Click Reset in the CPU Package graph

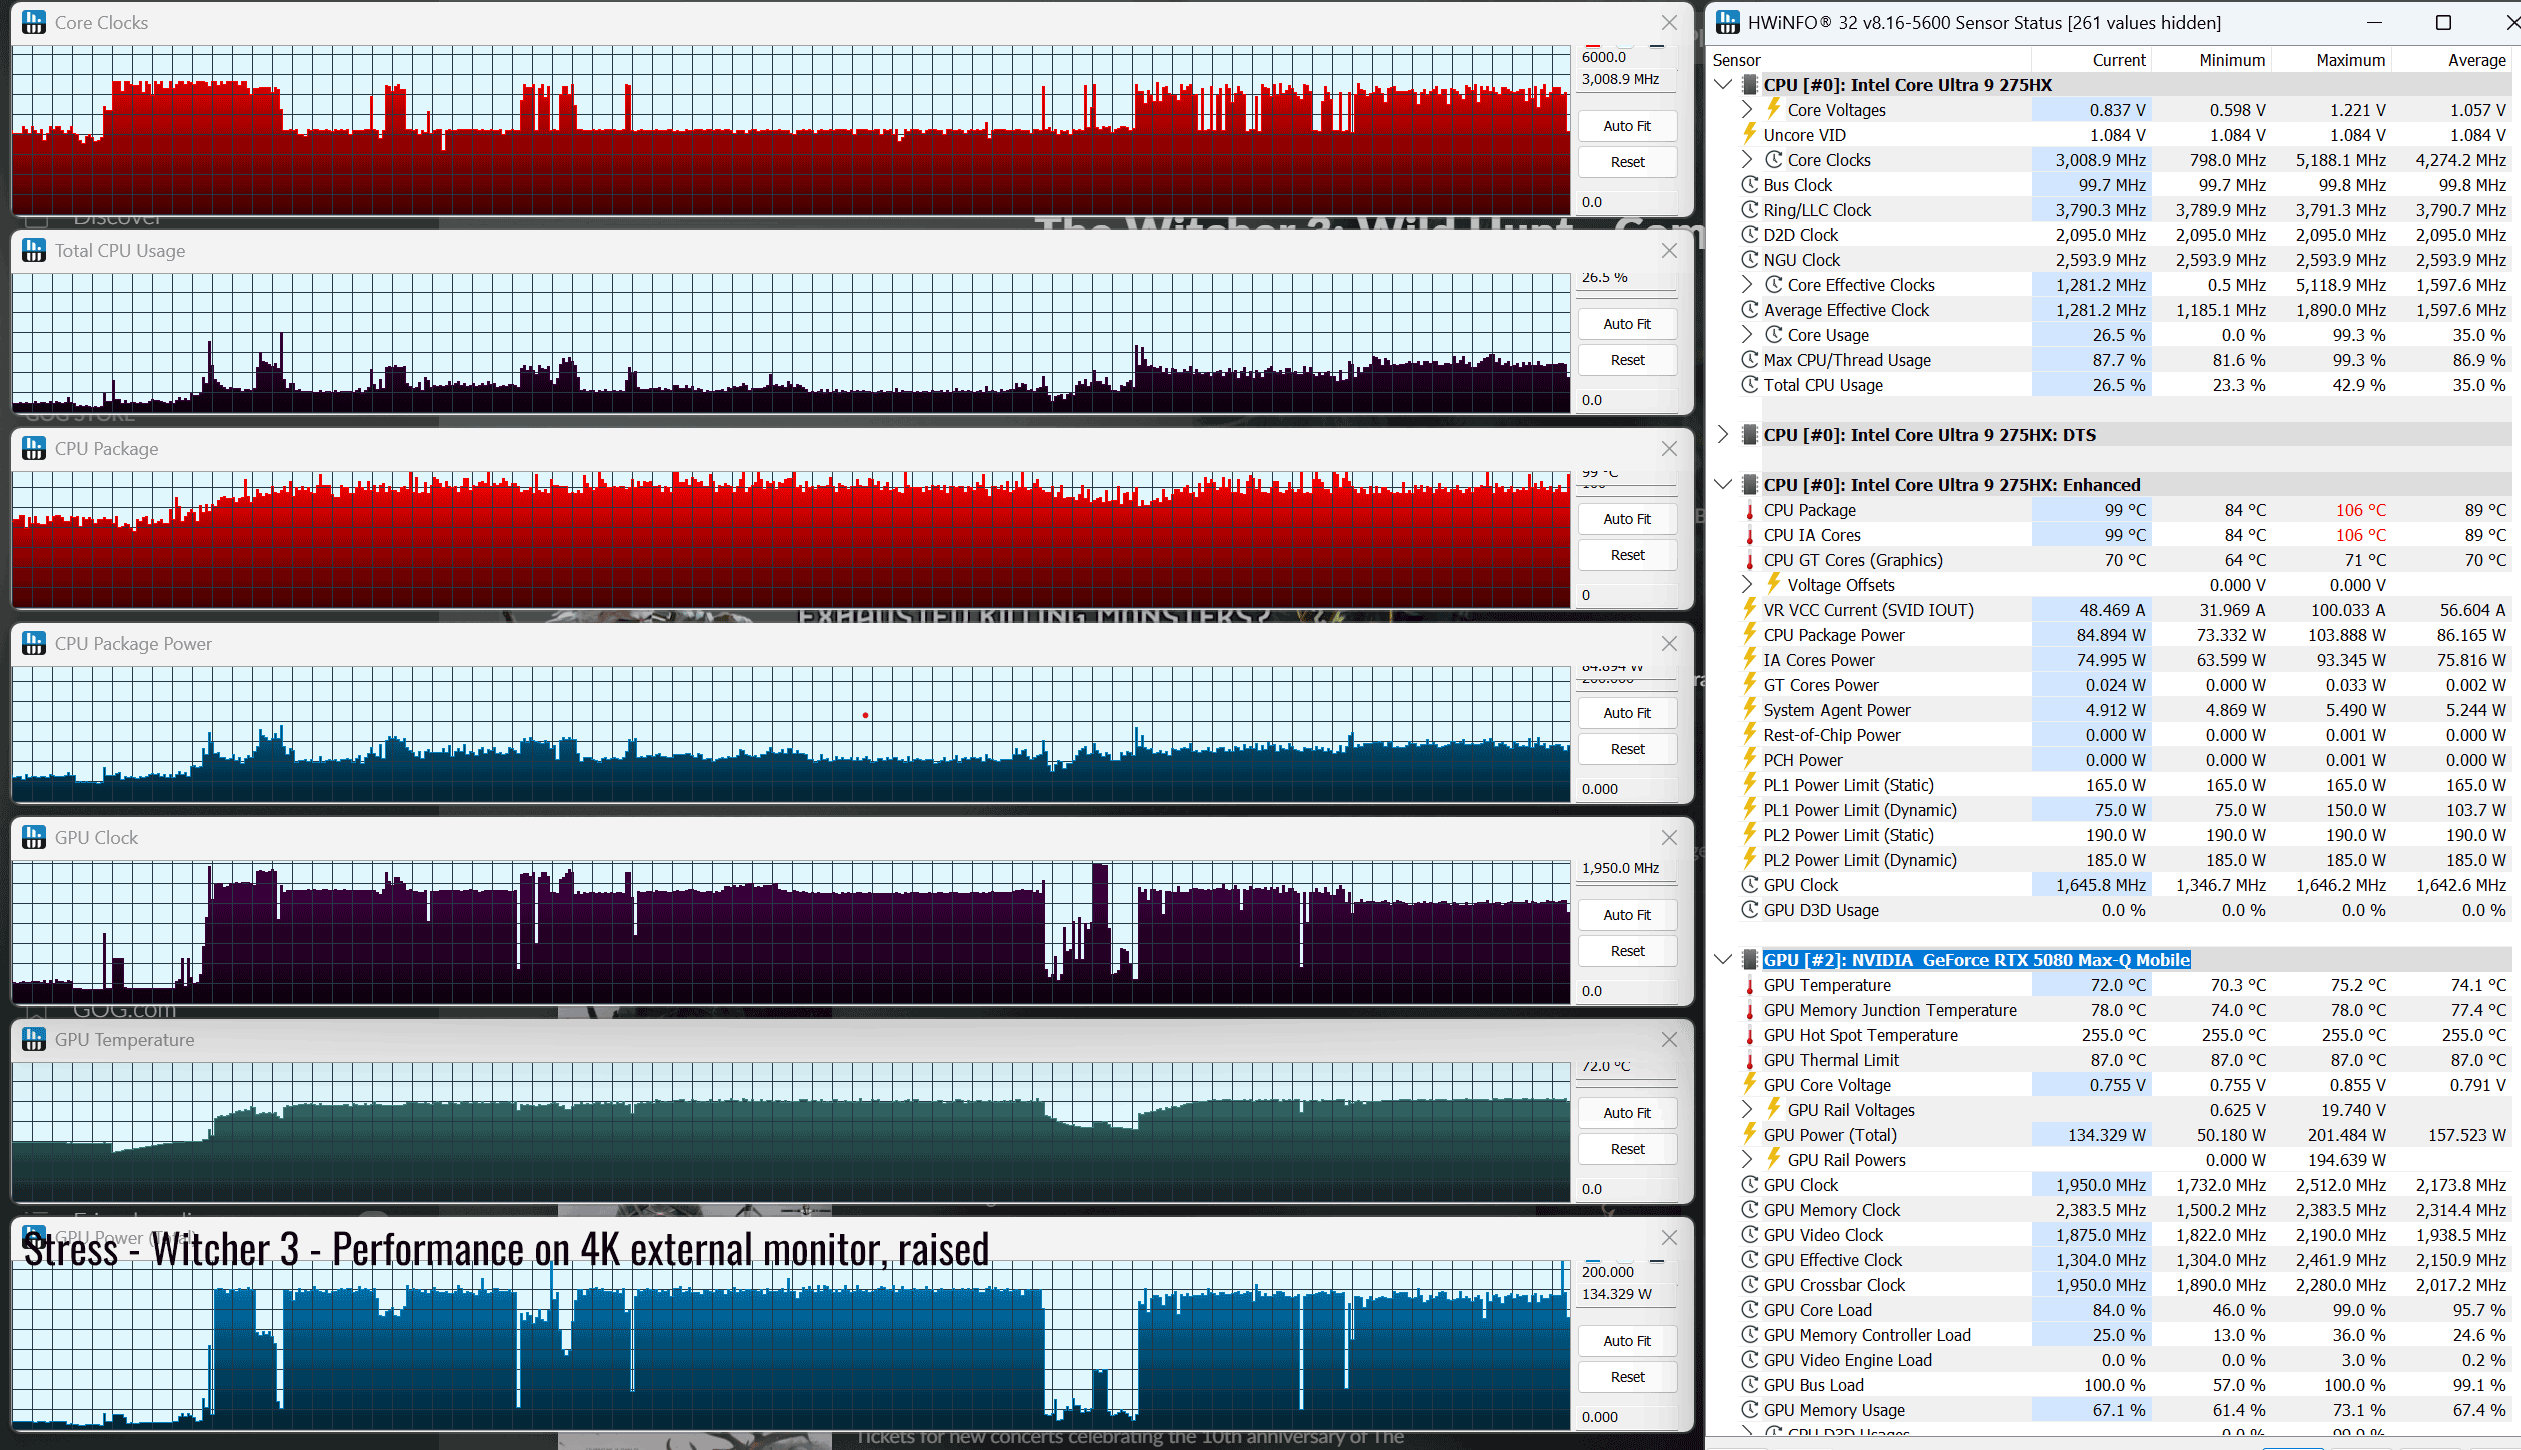tap(1627, 555)
